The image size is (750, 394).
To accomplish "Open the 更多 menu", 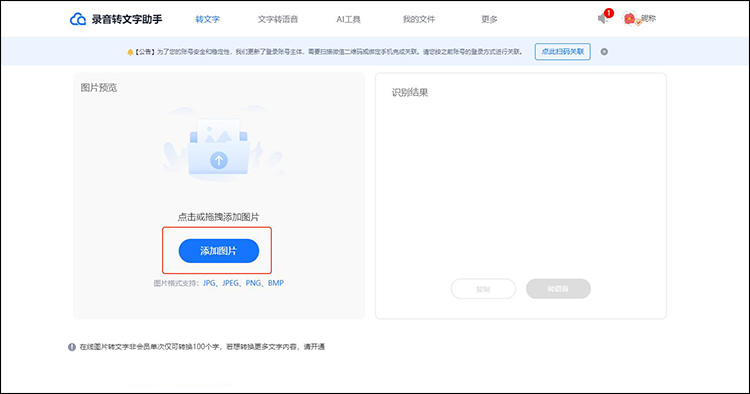I will (x=489, y=19).
